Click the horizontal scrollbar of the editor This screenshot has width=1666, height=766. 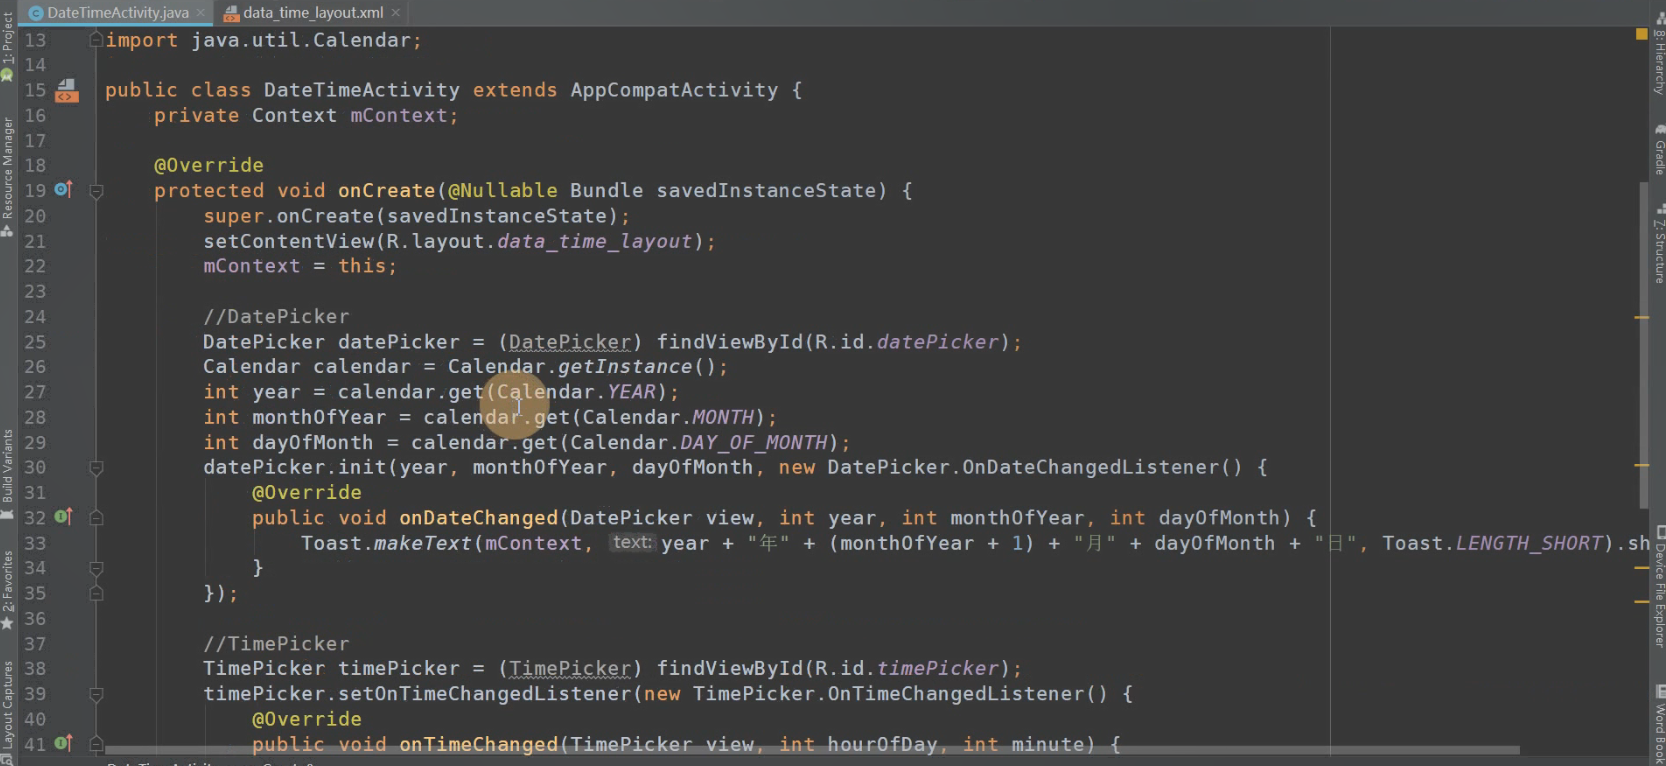(x=812, y=749)
